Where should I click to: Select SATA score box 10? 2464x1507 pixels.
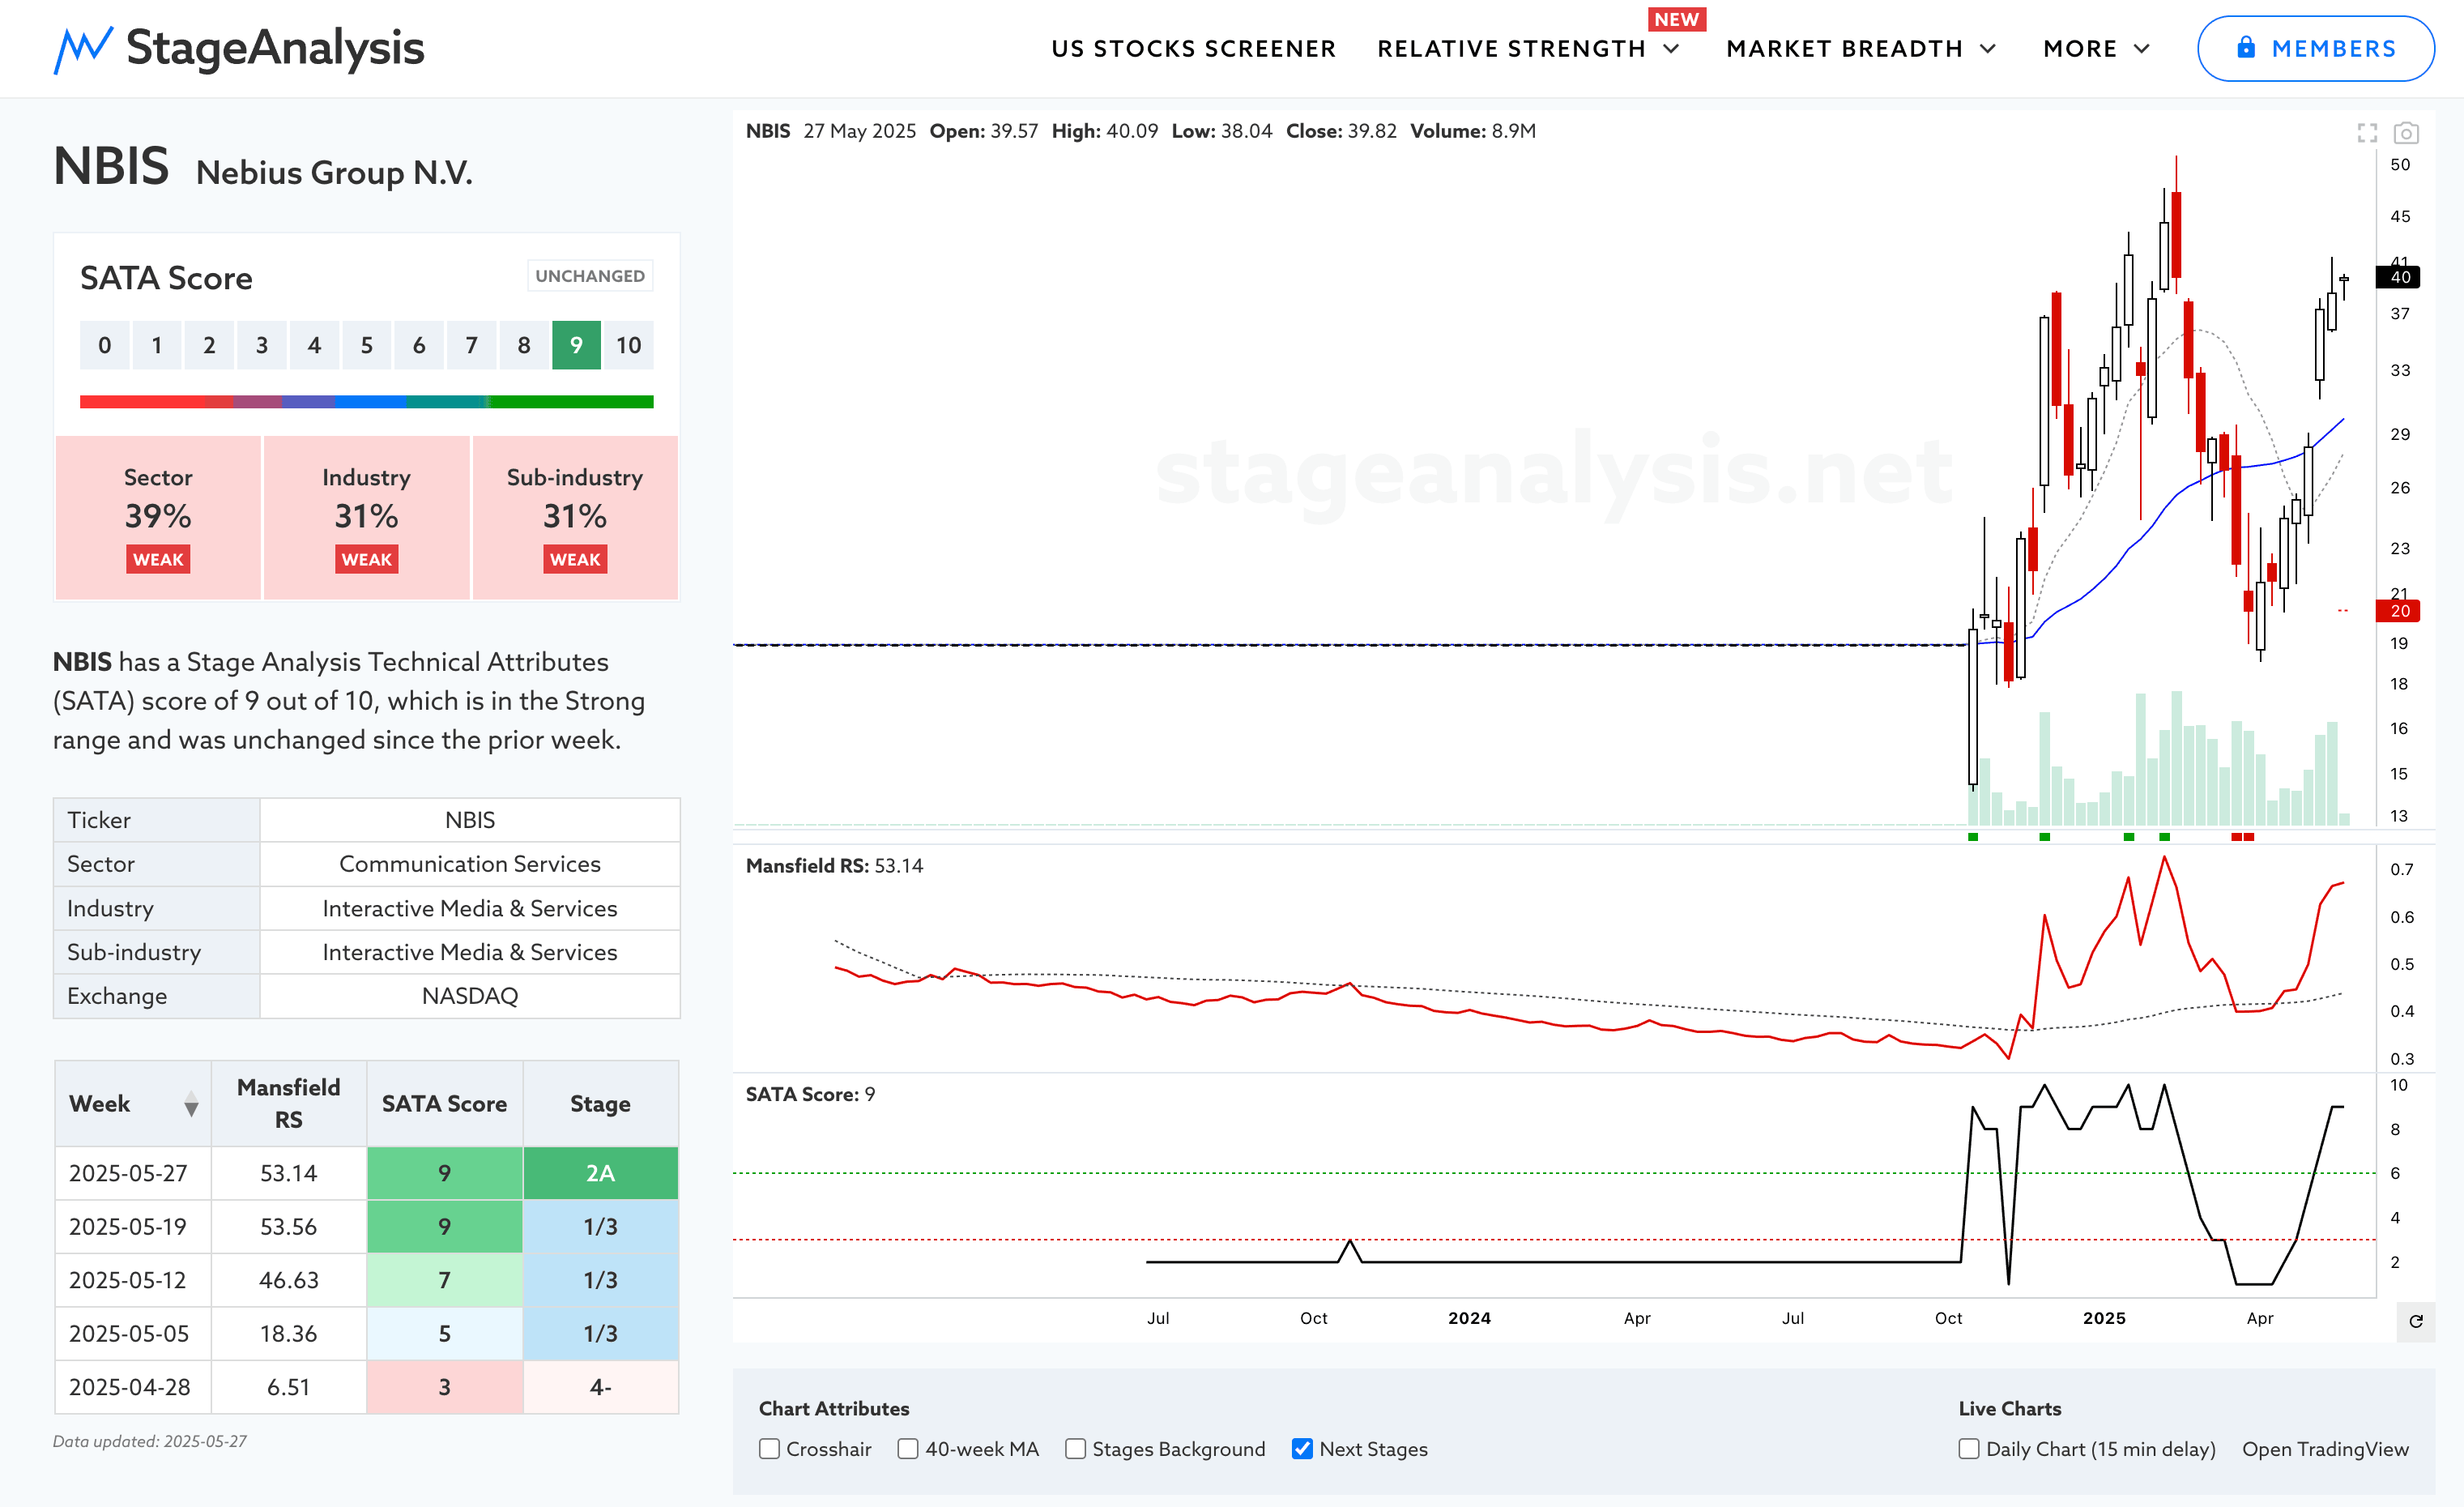click(x=628, y=345)
